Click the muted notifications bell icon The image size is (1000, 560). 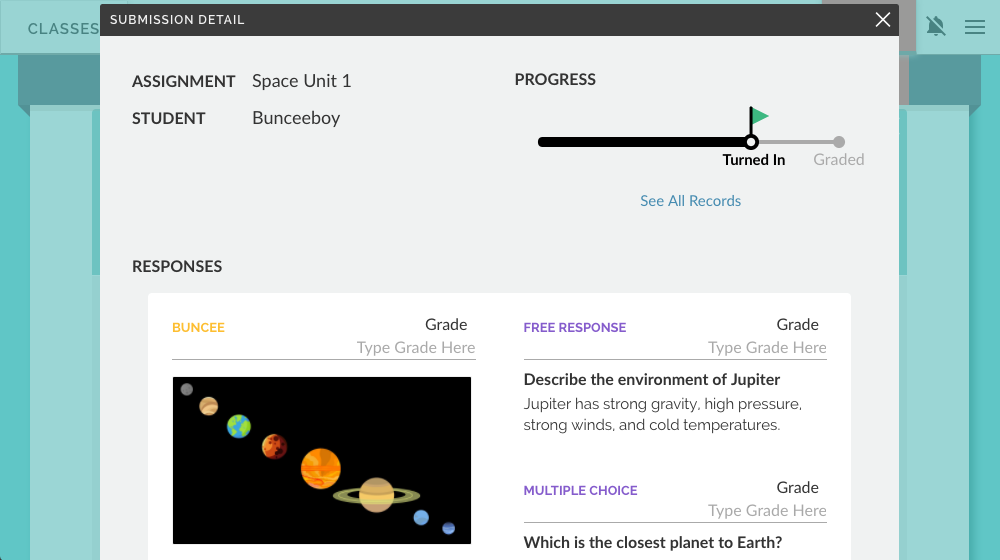pyautogui.click(x=936, y=27)
